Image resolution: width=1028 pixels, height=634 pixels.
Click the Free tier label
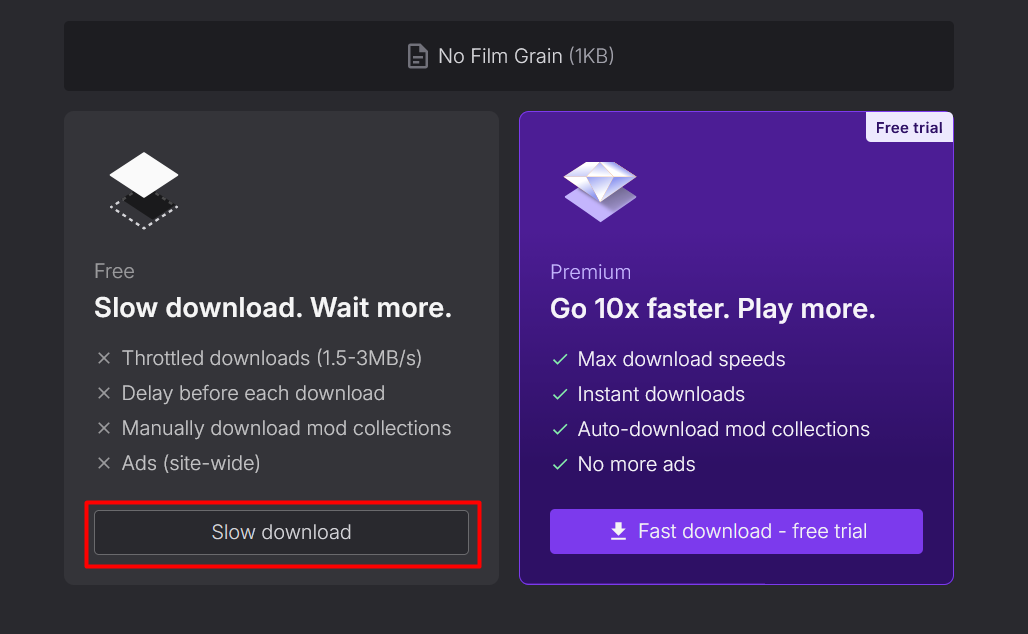(114, 271)
